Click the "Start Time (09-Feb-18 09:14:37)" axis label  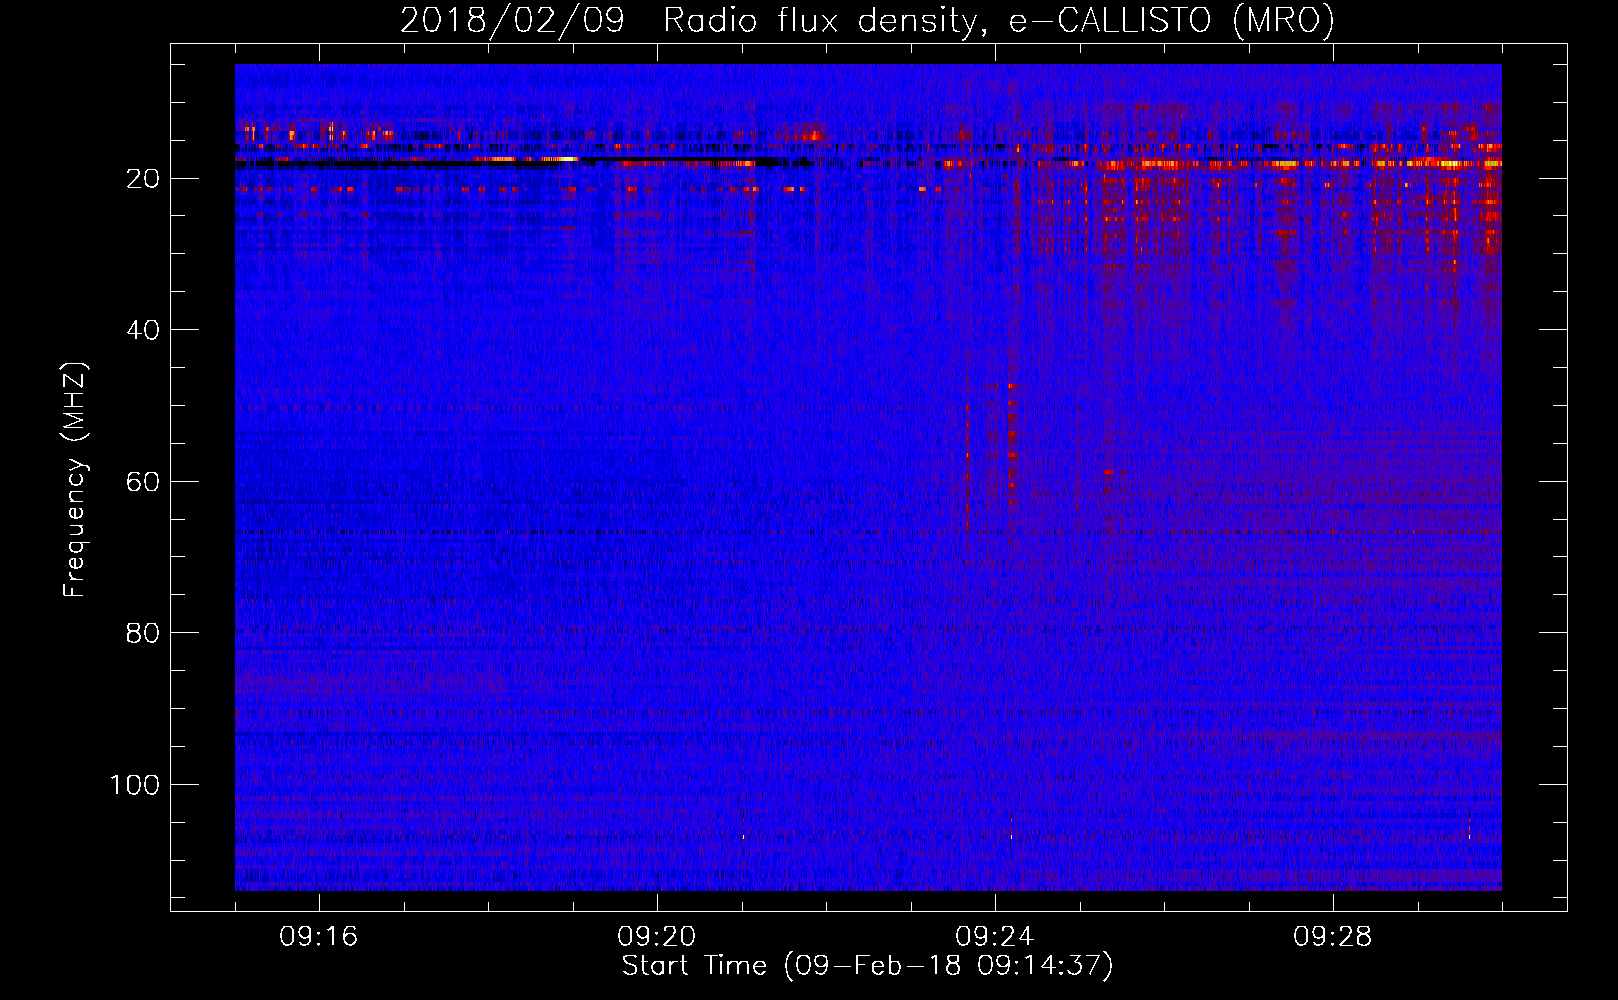(x=867, y=966)
